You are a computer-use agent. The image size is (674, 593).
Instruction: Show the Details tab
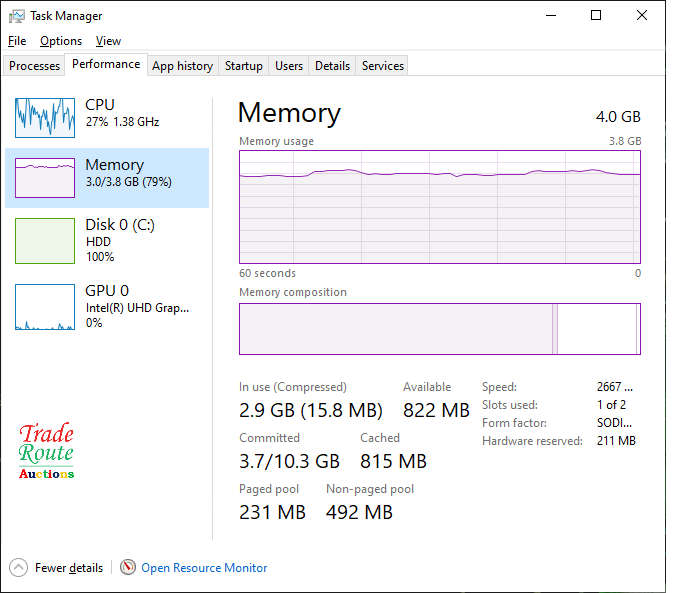pos(332,66)
